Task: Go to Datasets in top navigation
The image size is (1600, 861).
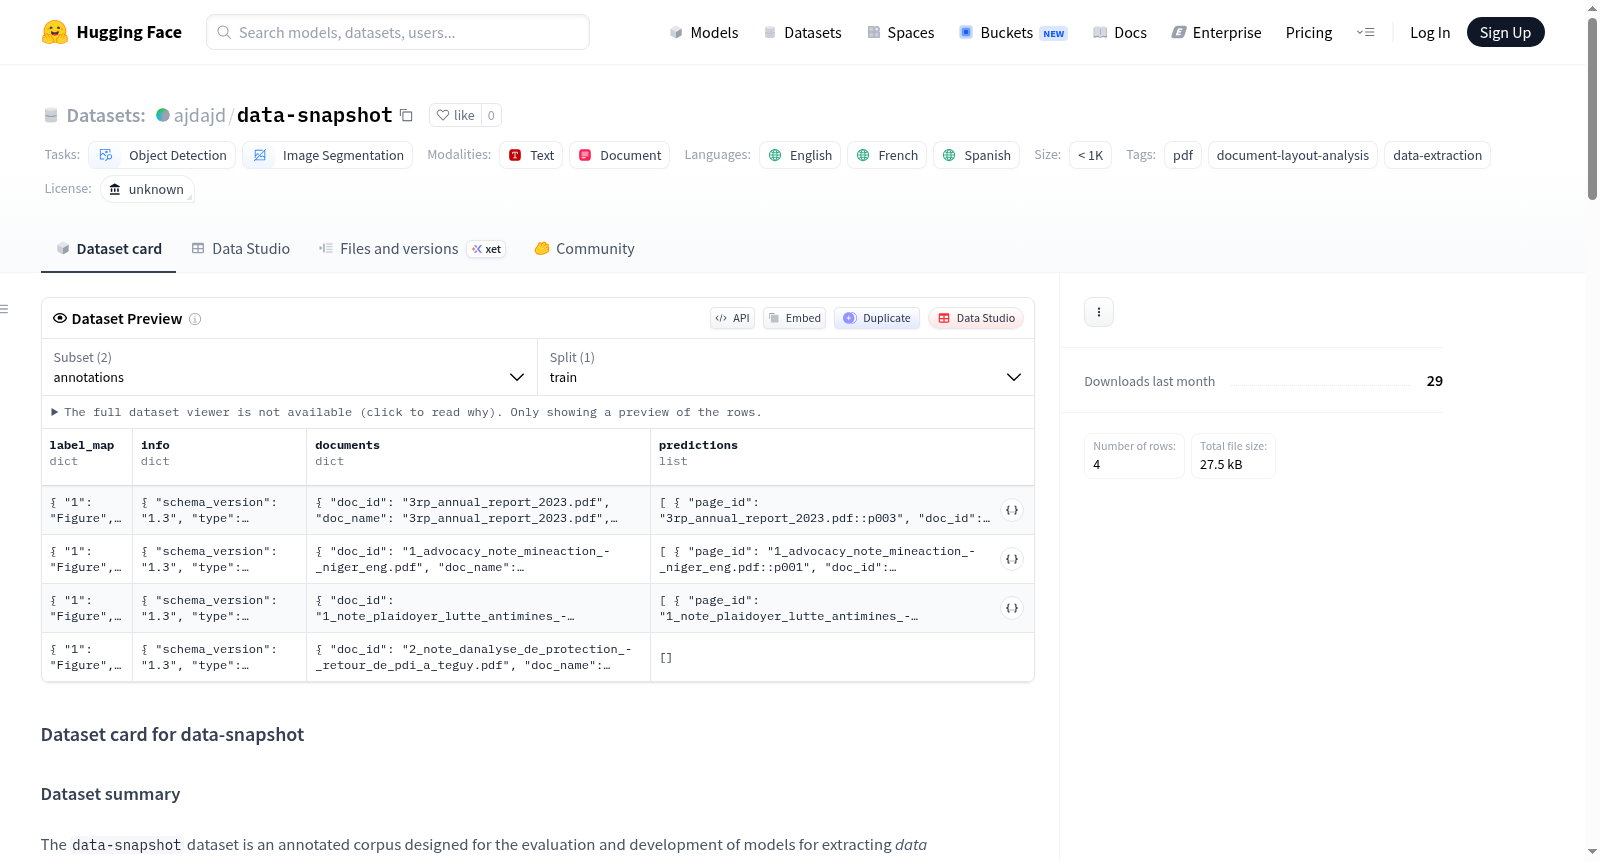Action: pos(802,32)
